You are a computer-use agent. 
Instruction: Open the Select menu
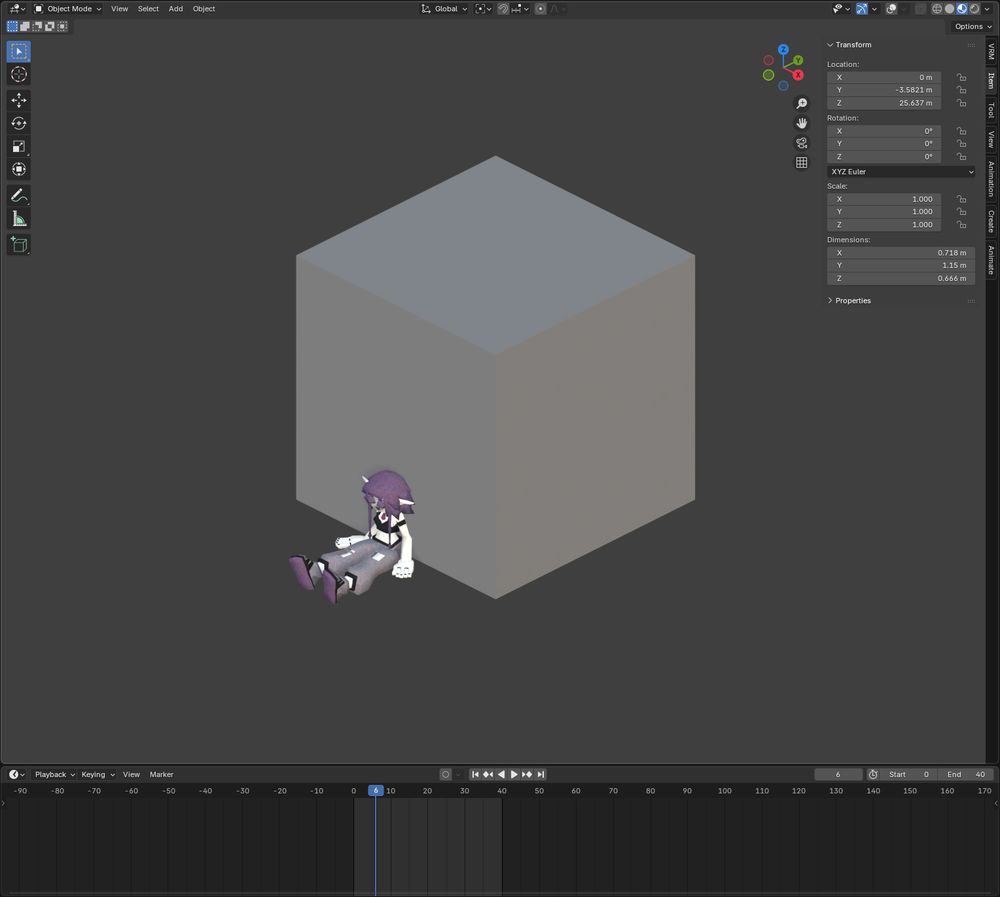click(x=148, y=9)
